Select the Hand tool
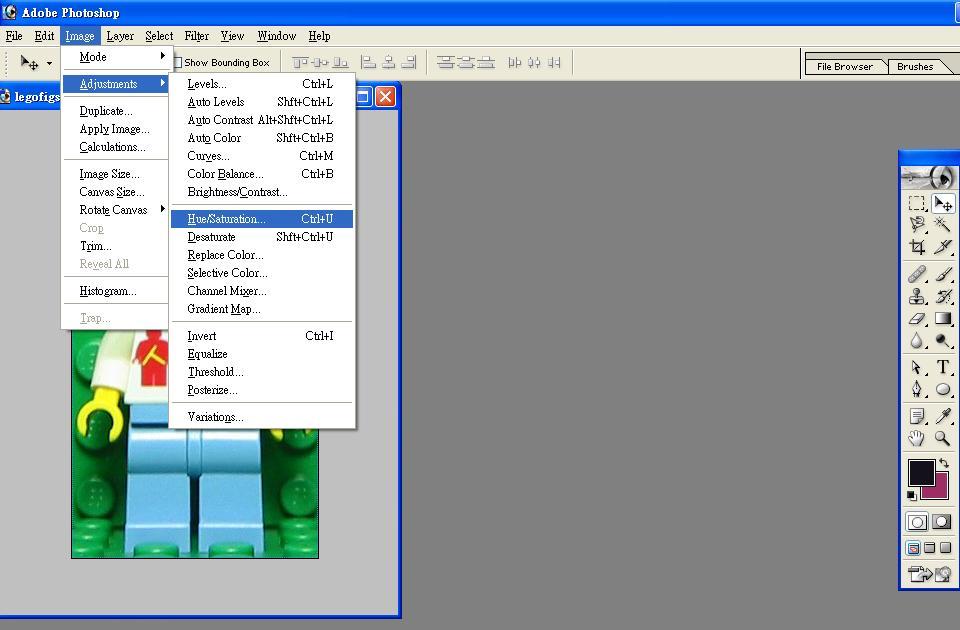This screenshot has width=960, height=630. click(x=917, y=438)
